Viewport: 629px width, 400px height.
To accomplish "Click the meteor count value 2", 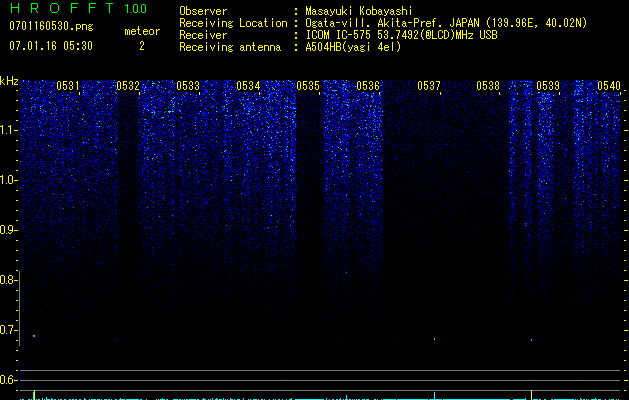I will (x=142, y=46).
